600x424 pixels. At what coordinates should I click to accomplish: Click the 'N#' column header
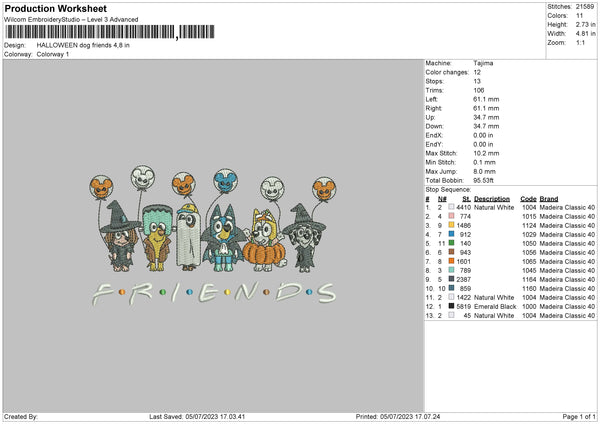coord(442,199)
